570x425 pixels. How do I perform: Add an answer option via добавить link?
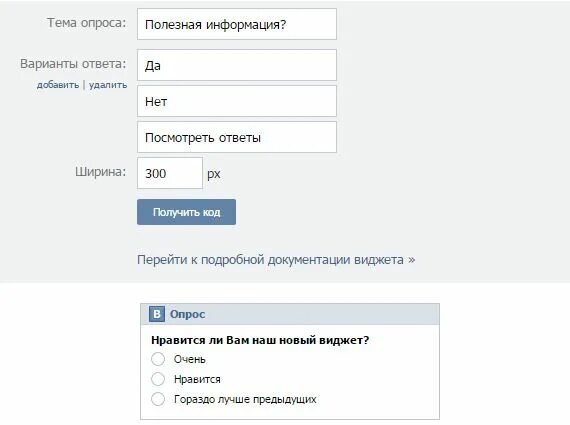(x=58, y=85)
